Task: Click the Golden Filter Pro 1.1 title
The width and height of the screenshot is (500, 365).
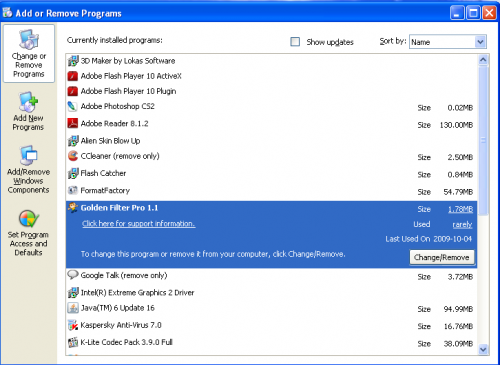Action: coord(119,208)
